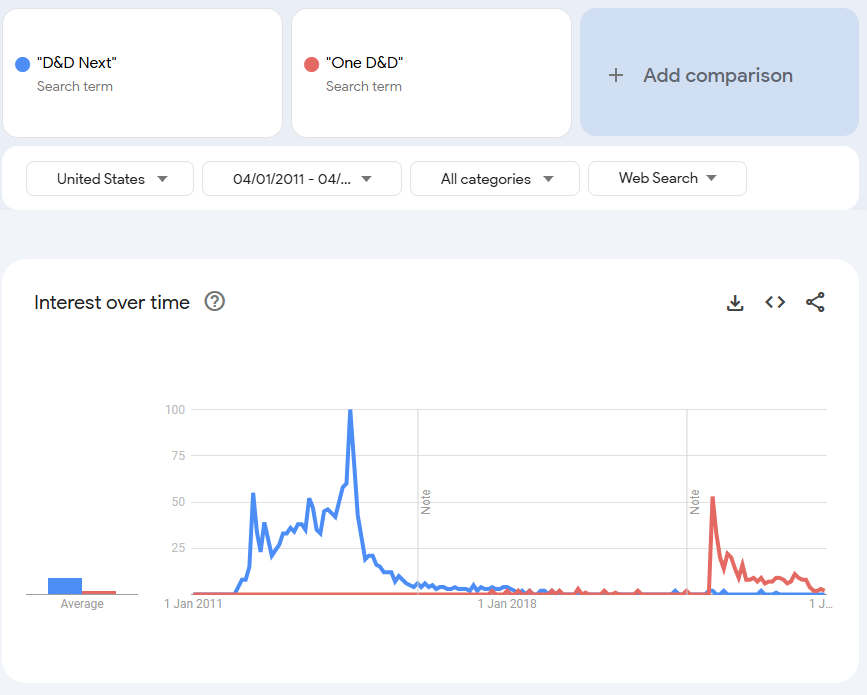Screen dimensions: 867x695
Task: Click the red line peak for One D&D
Action: pyautogui.click(x=712, y=498)
